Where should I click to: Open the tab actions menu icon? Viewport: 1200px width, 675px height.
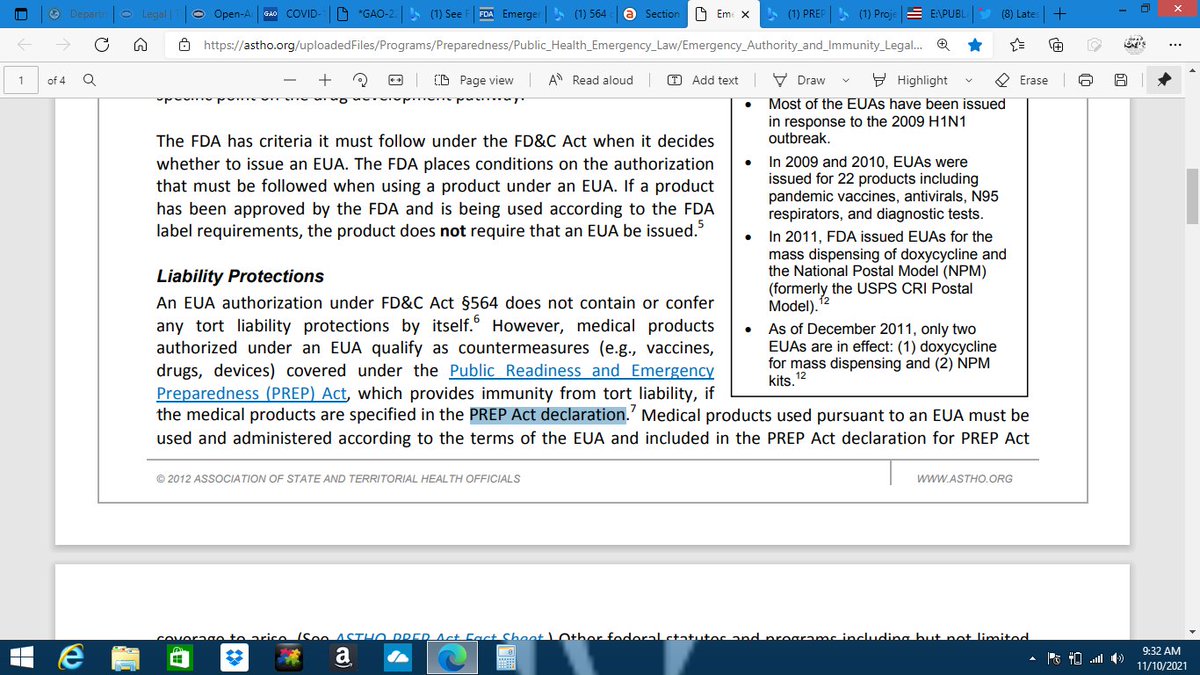20,14
